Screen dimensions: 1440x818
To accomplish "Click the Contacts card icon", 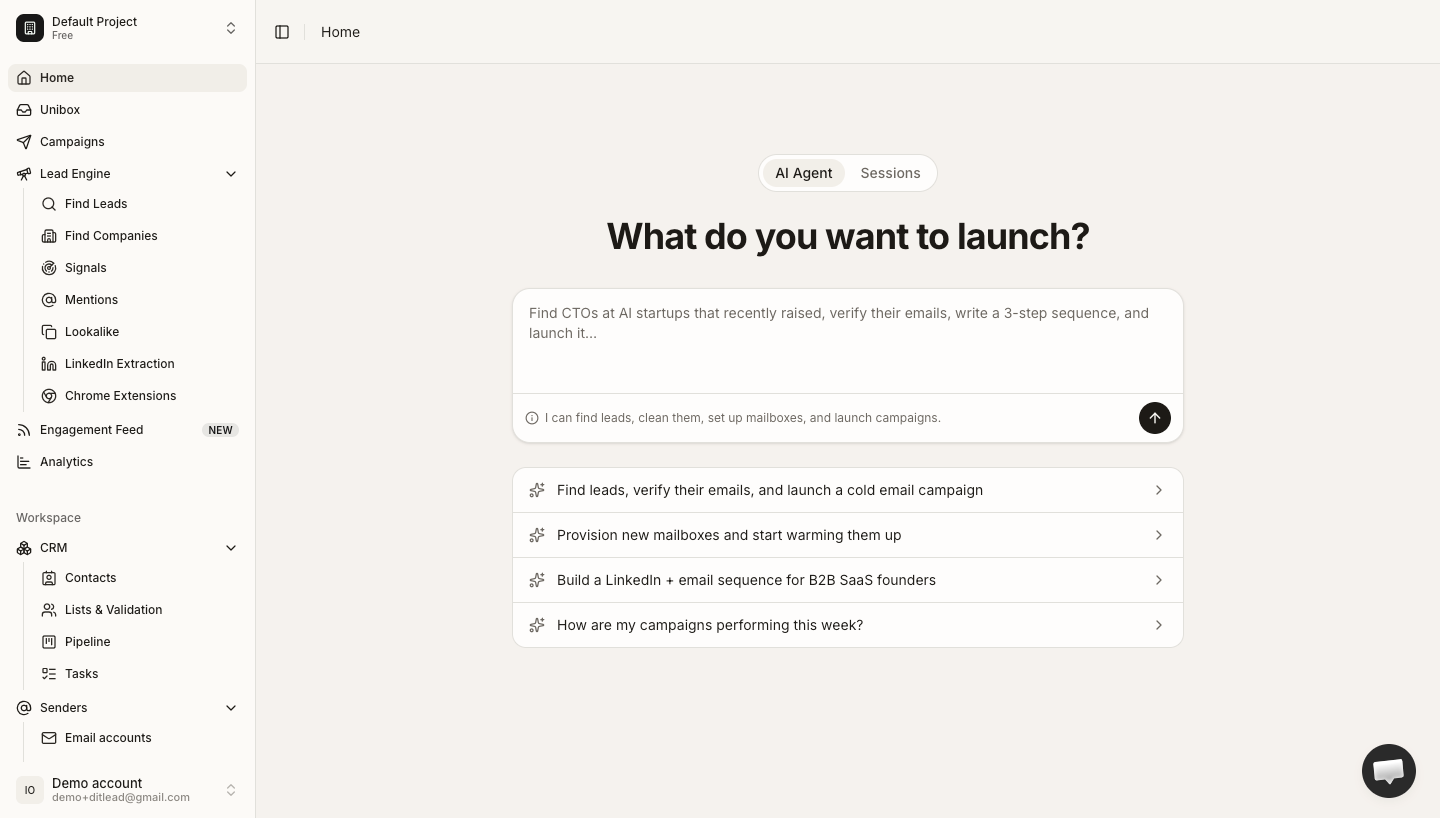I will click(x=49, y=578).
